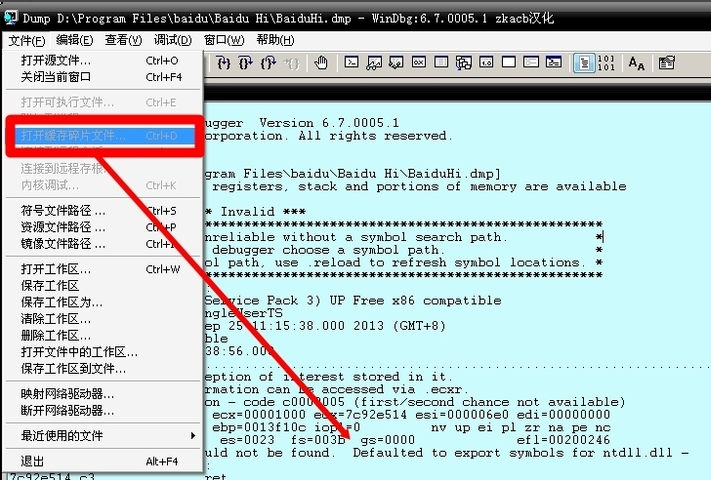
Task: Choose 资源文件路径 ... menu entry
Action: [x=103, y=227]
